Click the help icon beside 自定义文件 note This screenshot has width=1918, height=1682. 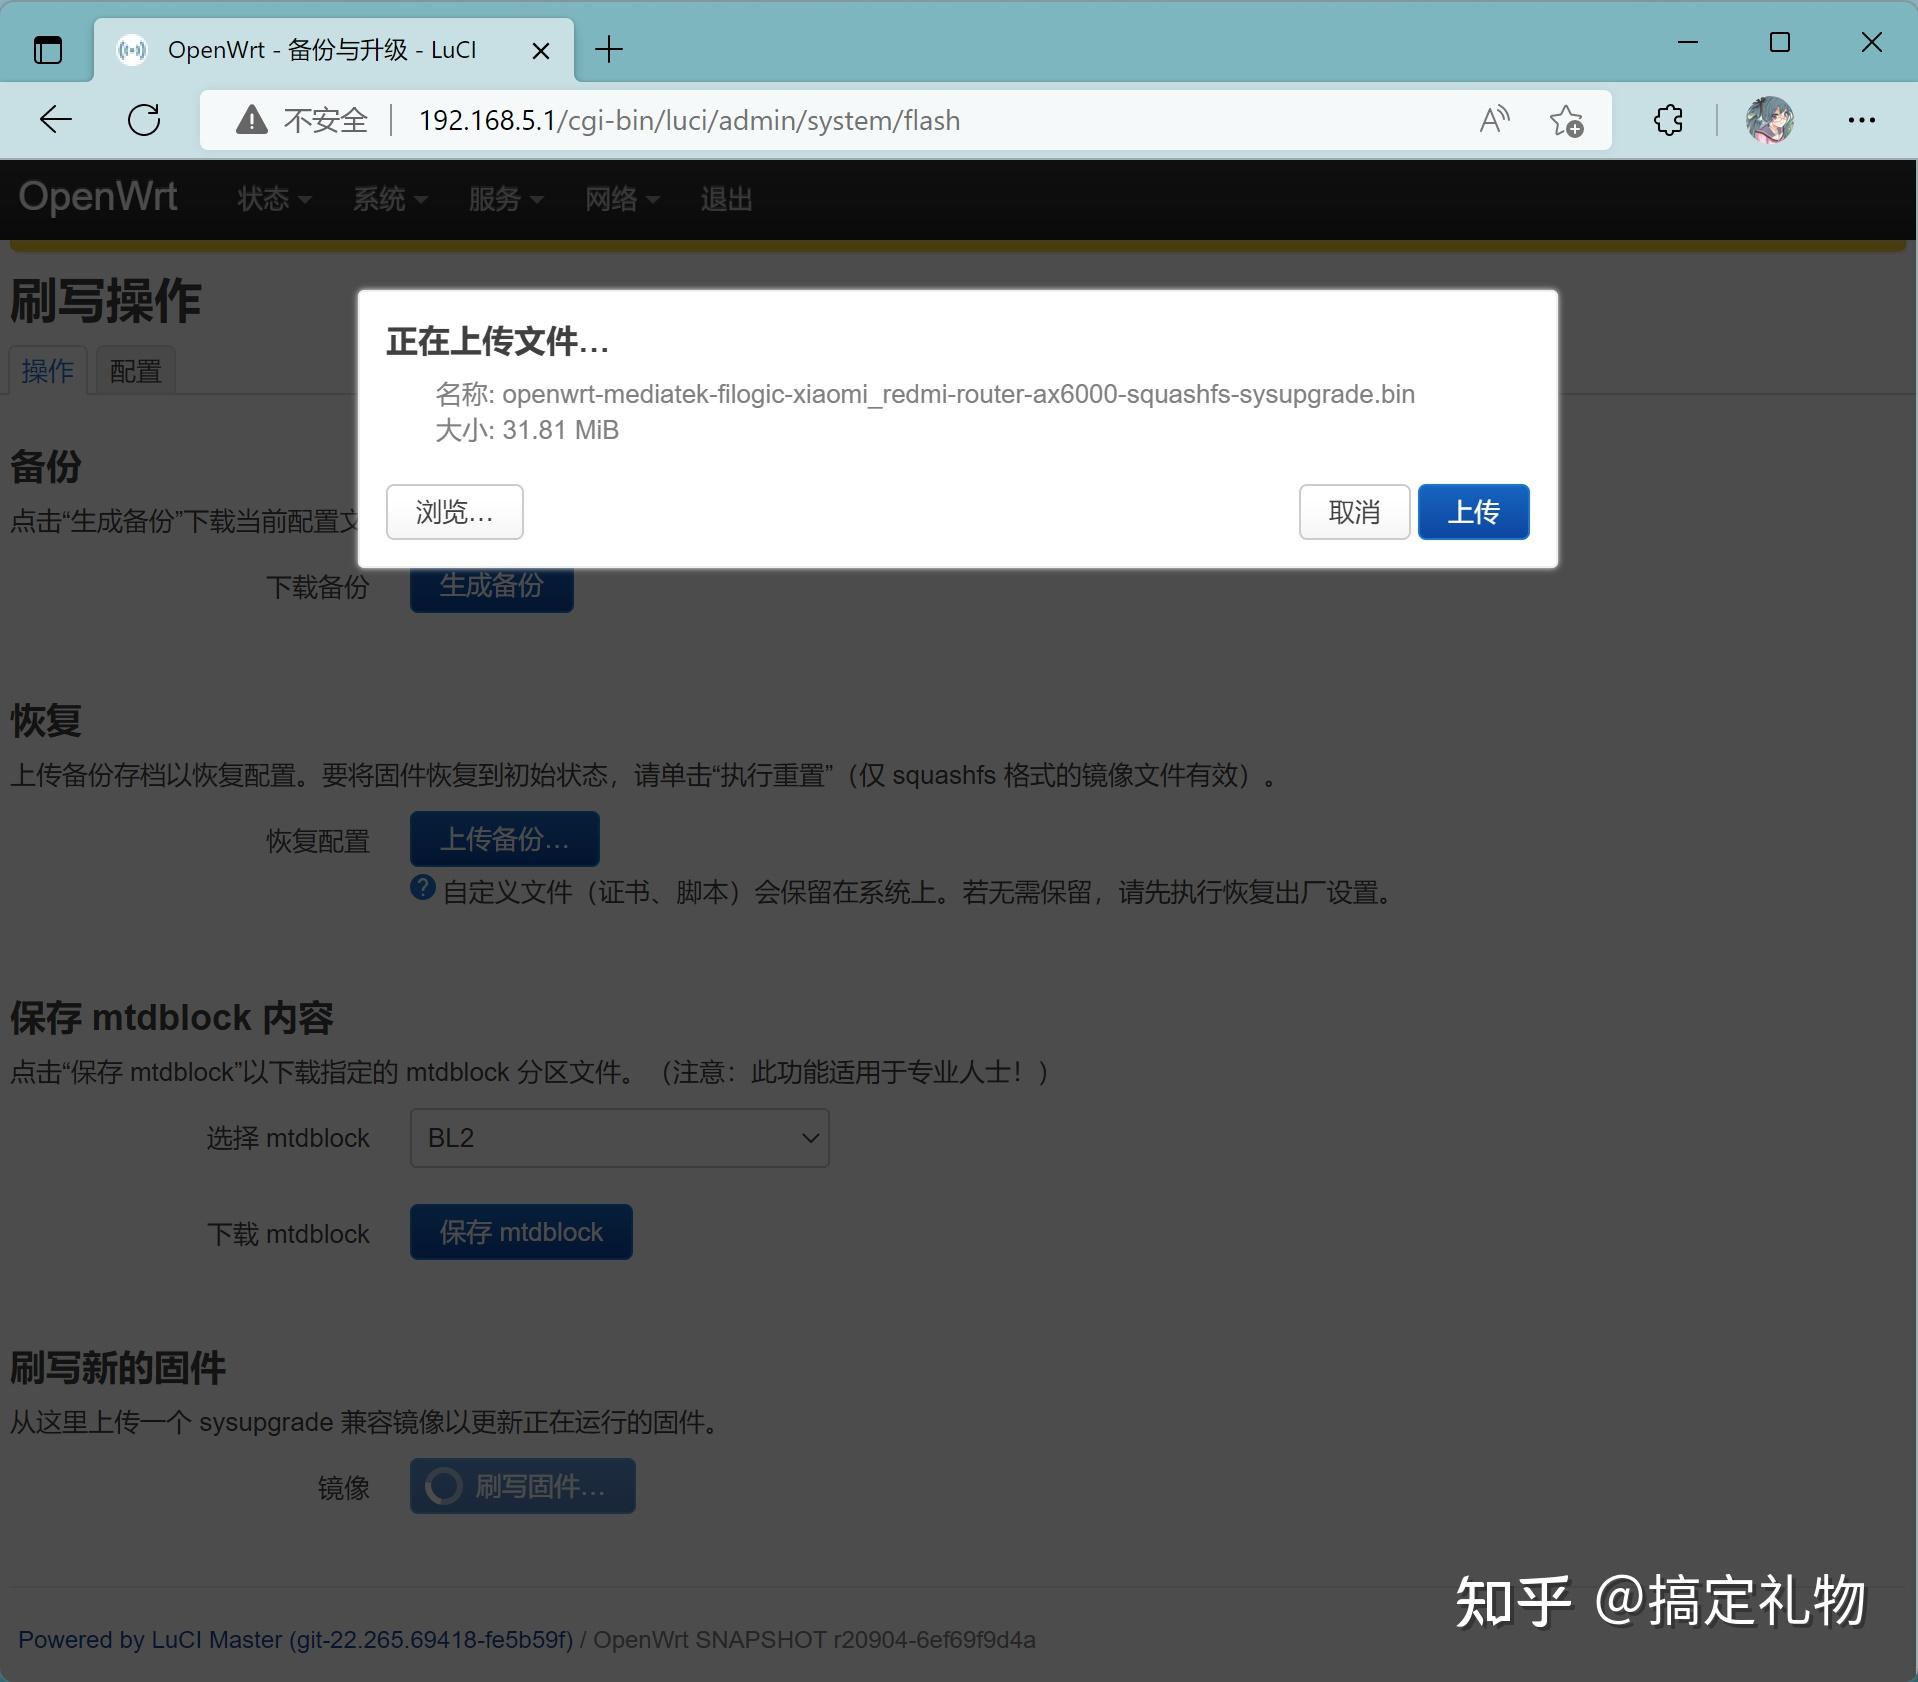pyautogui.click(x=422, y=889)
